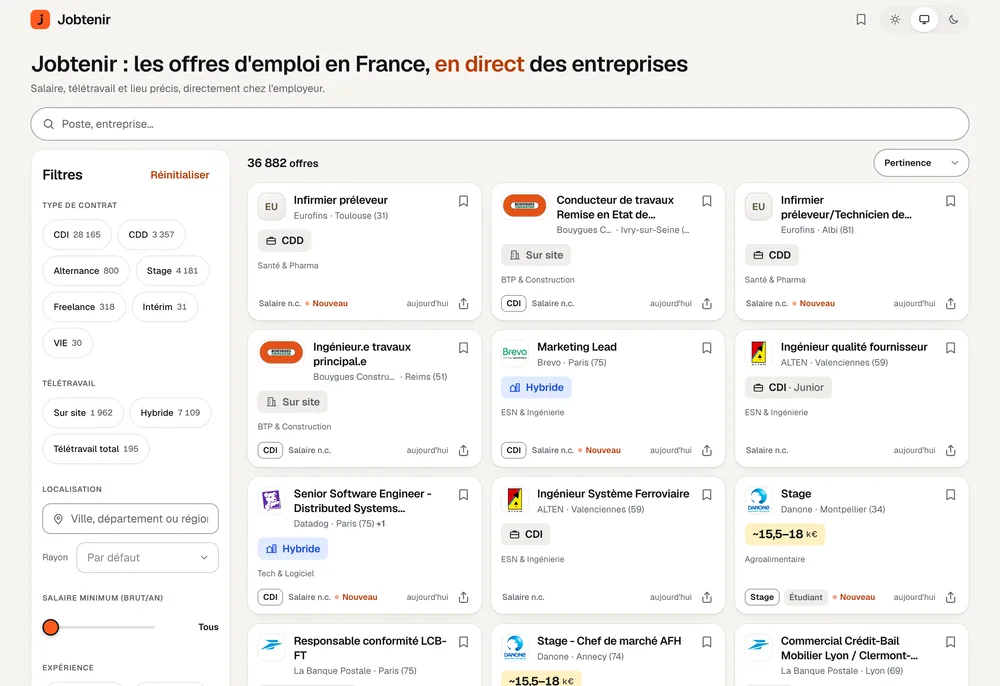Bookmark the Conducteur de travaux offer
The width and height of the screenshot is (1000, 686).
(x=707, y=201)
